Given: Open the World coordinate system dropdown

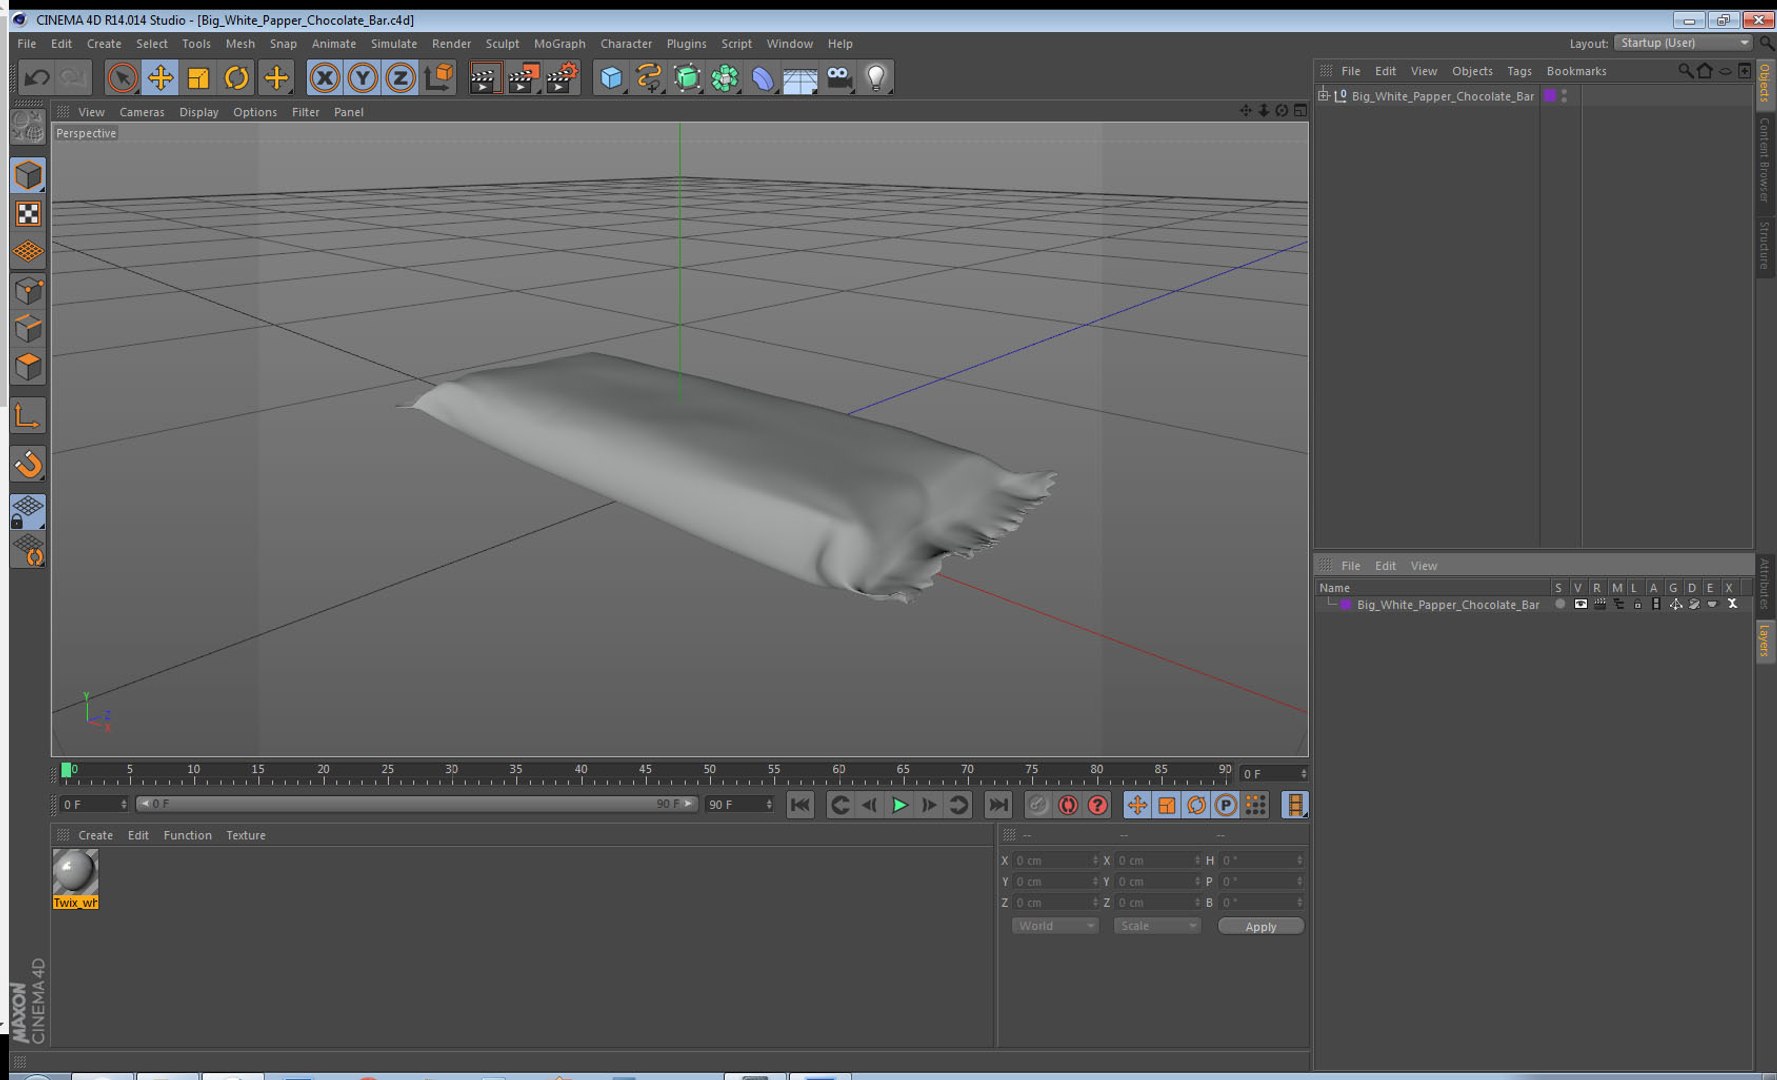Looking at the screenshot, I should click(1055, 926).
